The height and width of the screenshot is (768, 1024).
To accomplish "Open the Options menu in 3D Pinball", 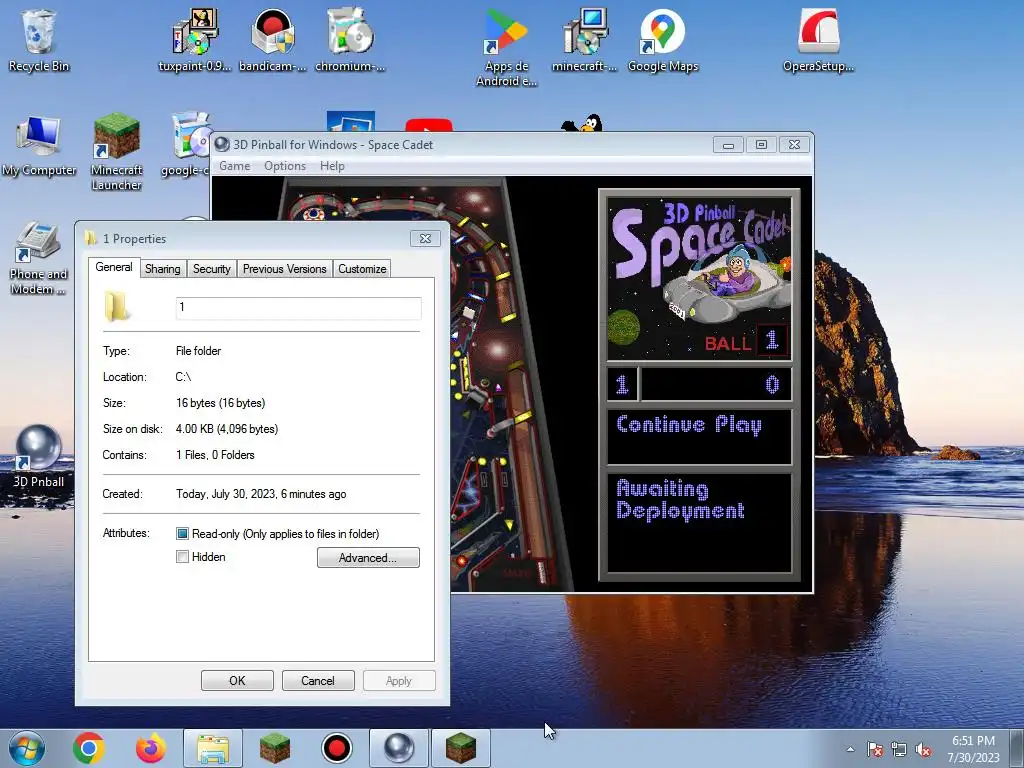I will (x=285, y=166).
